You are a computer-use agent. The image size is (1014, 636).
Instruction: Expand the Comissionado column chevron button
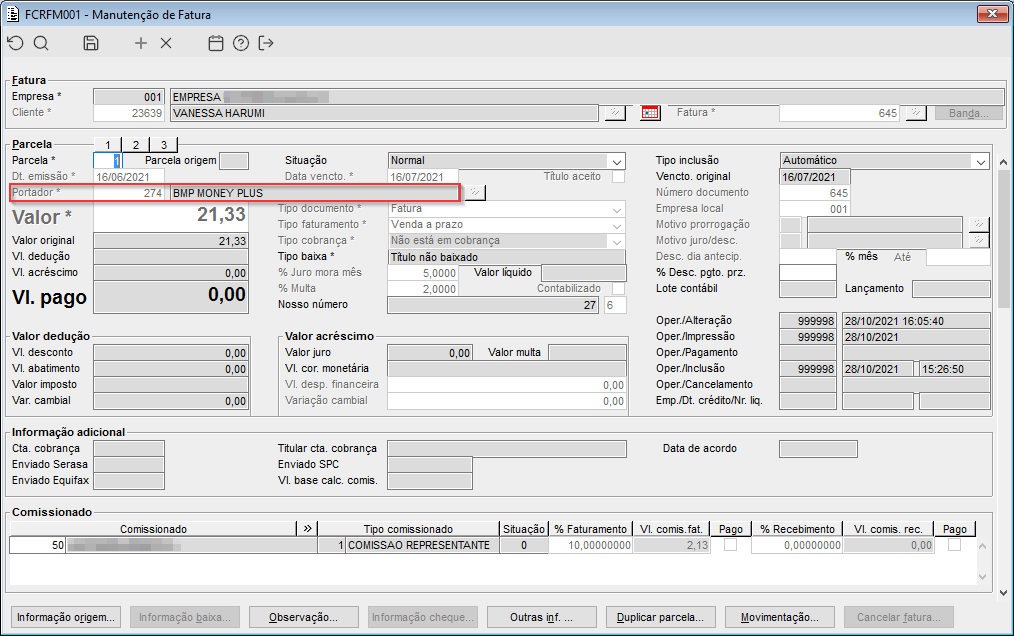pyautogui.click(x=307, y=529)
